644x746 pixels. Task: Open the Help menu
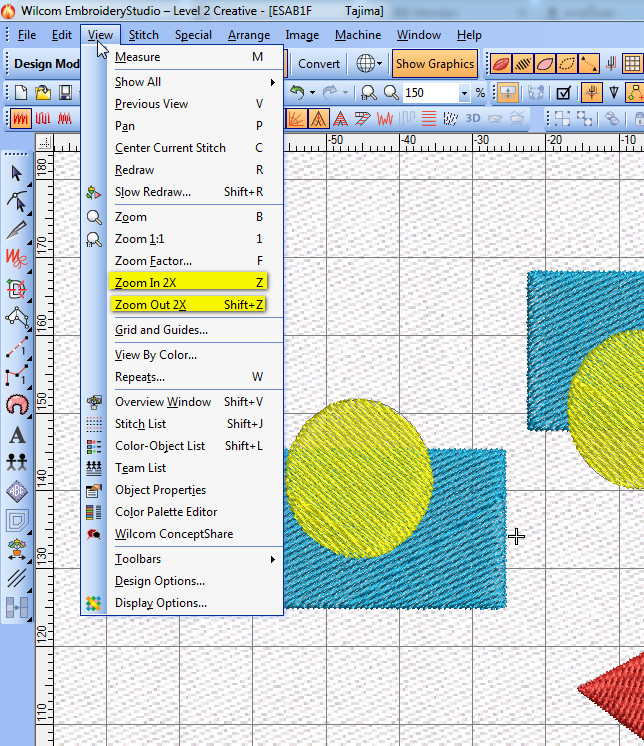pos(469,35)
